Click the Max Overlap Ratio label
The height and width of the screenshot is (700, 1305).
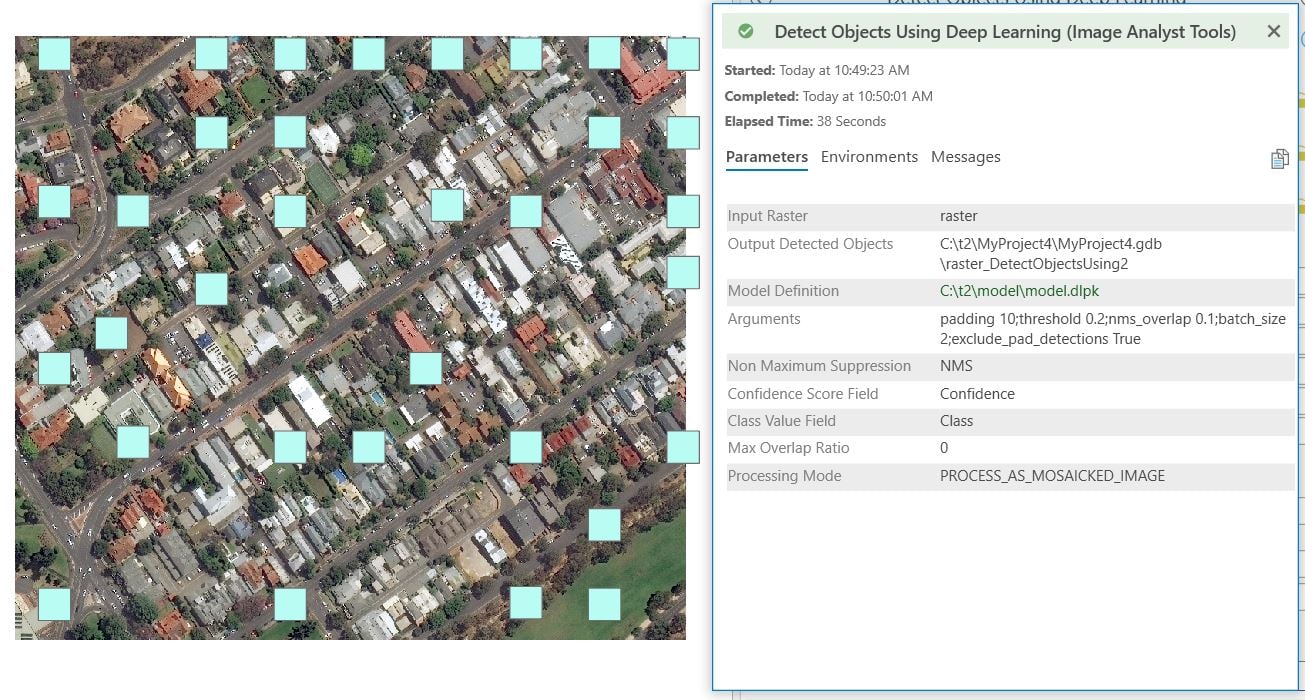click(x=789, y=448)
